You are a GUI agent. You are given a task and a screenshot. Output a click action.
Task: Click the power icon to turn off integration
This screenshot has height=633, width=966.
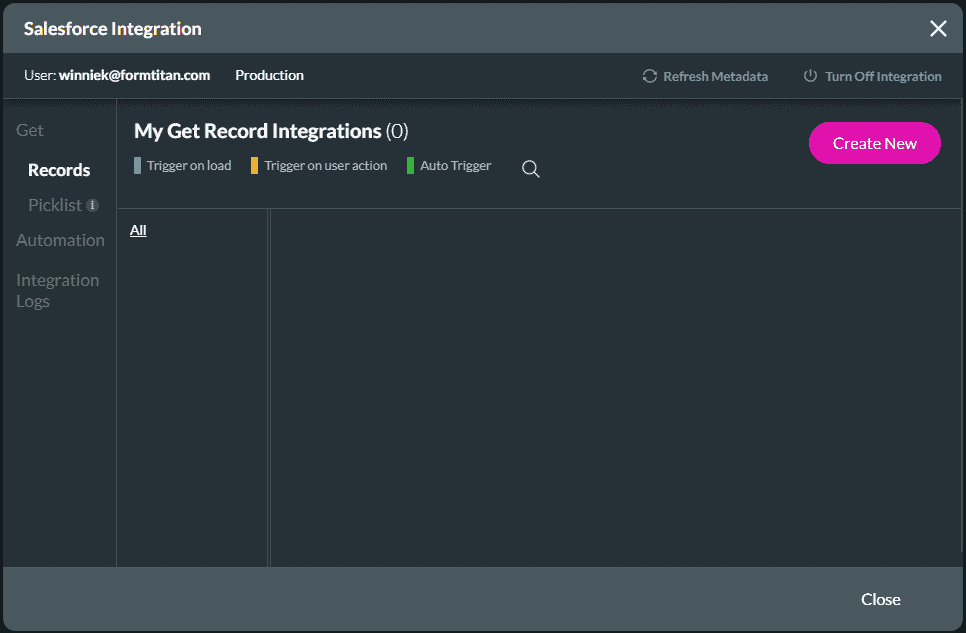point(810,75)
